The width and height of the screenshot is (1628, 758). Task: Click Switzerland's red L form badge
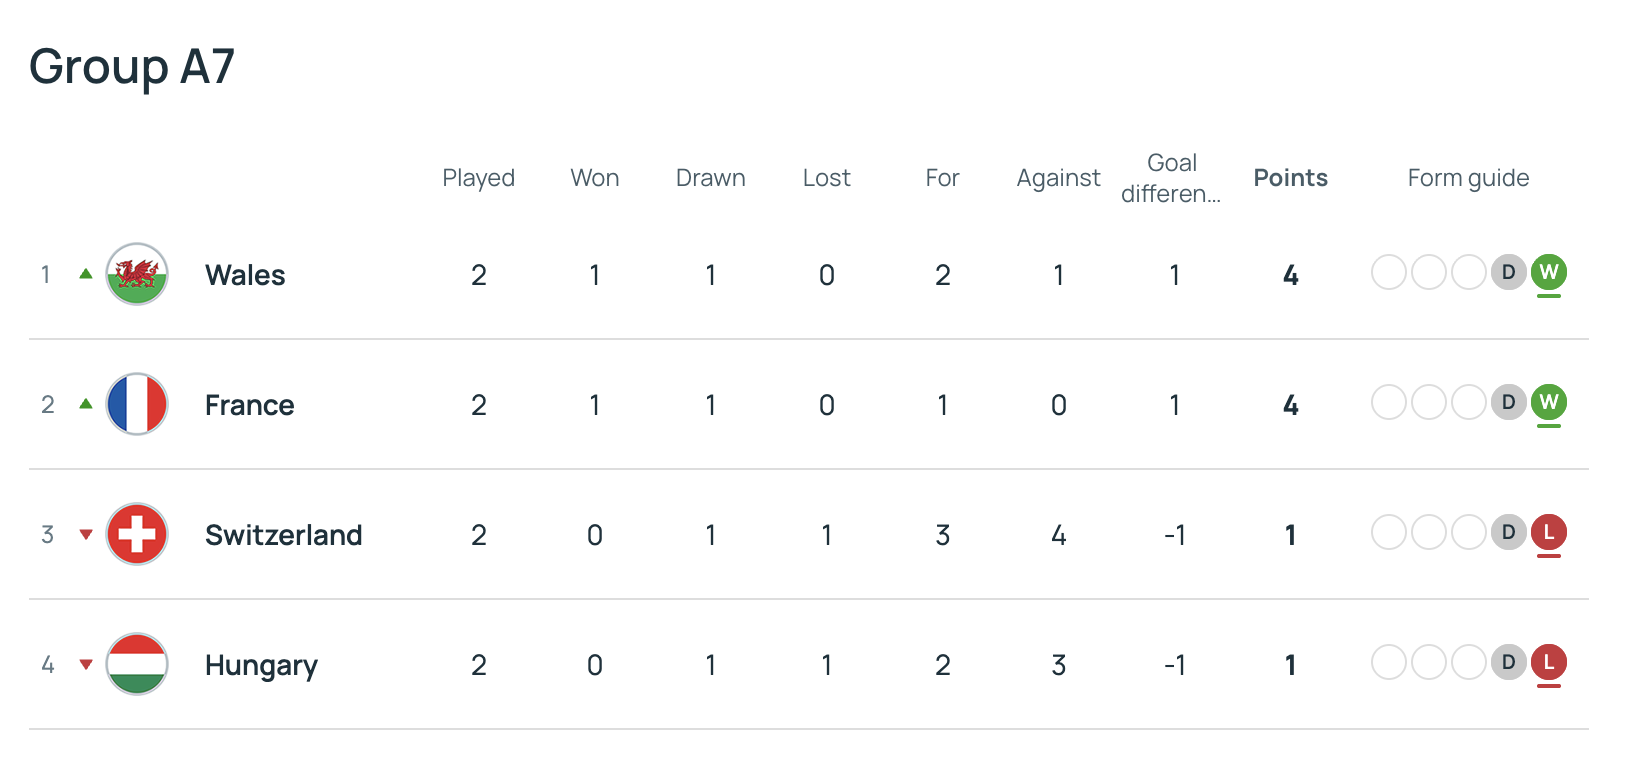[1548, 532]
